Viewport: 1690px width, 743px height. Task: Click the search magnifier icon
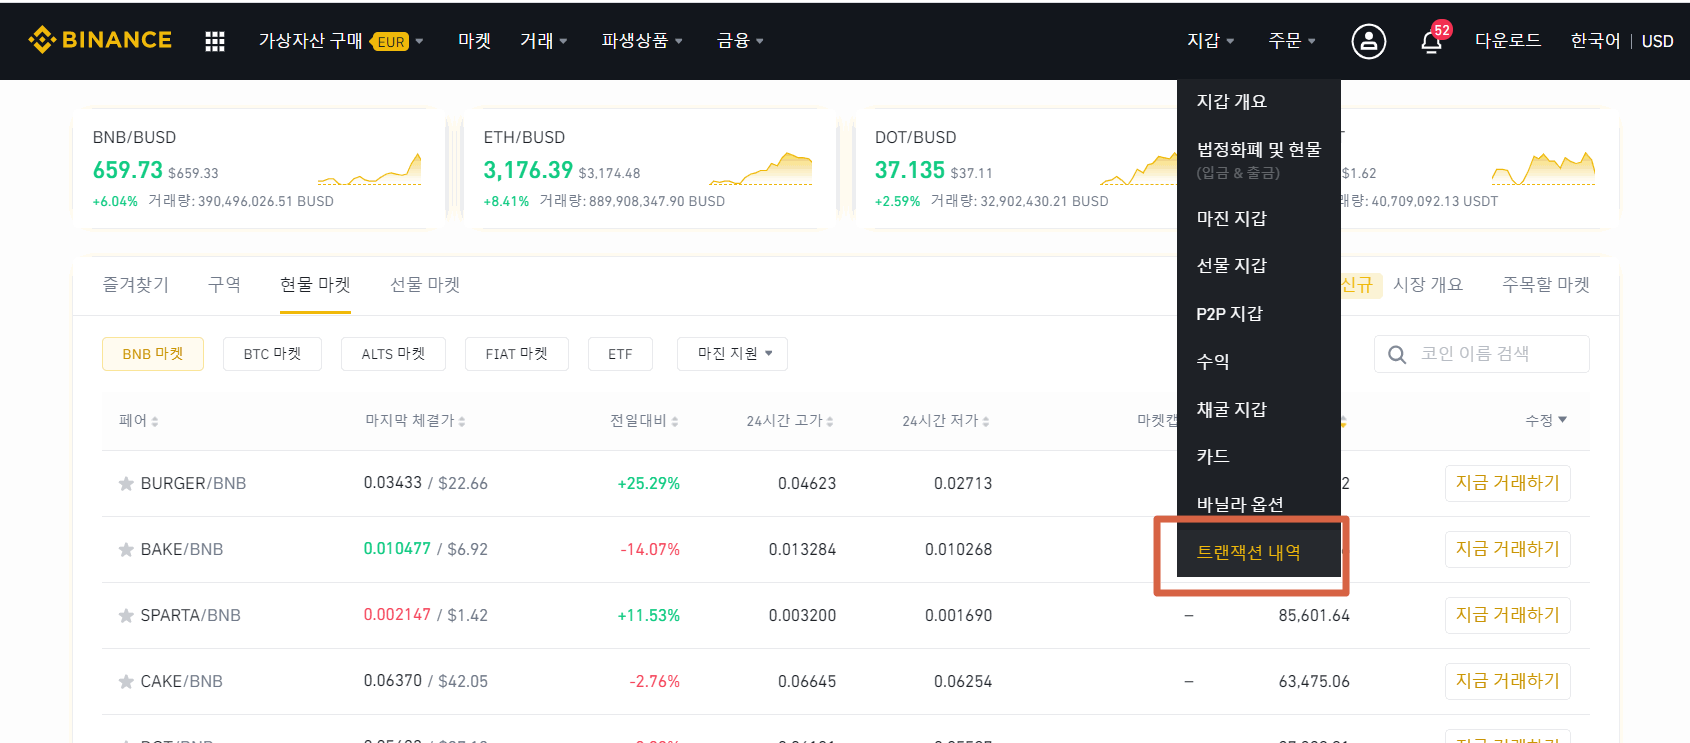[x=1397, y=354]
